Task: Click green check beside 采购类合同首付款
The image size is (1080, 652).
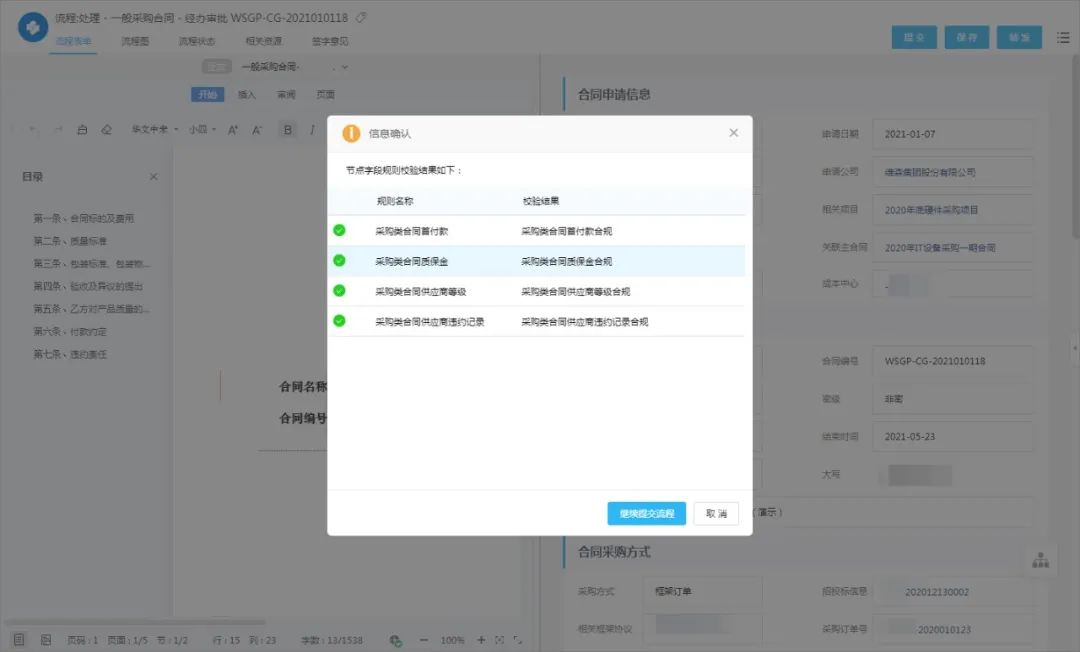Action: point(339,231)
